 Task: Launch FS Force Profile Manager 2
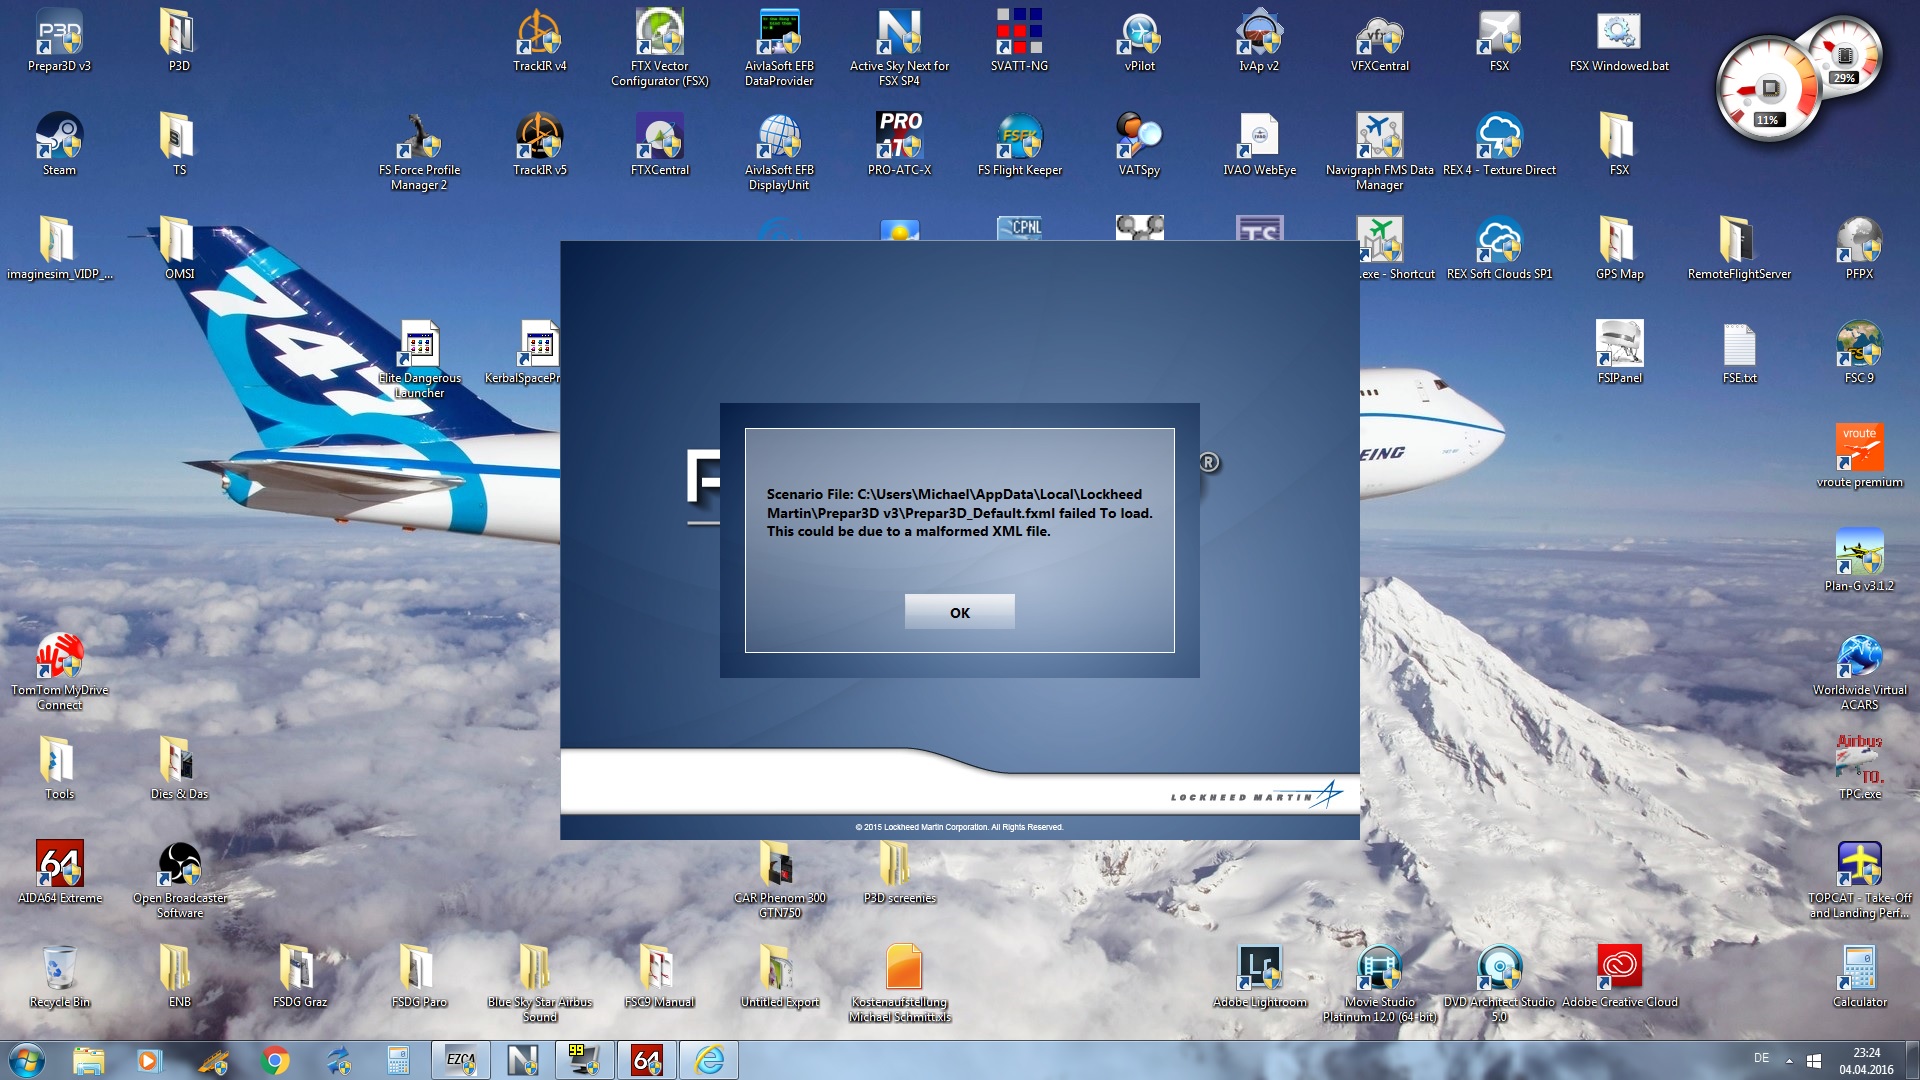[419, 151]
